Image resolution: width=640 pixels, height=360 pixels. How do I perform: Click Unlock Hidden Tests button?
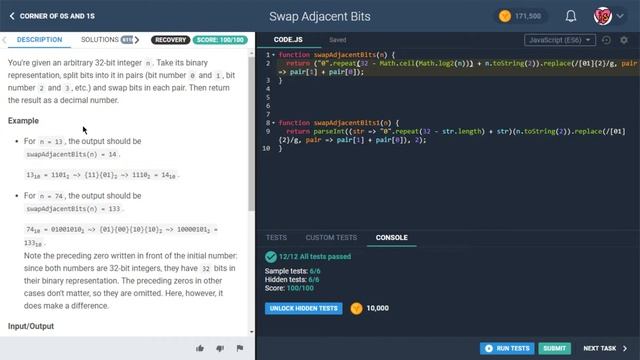coord(304,308)
